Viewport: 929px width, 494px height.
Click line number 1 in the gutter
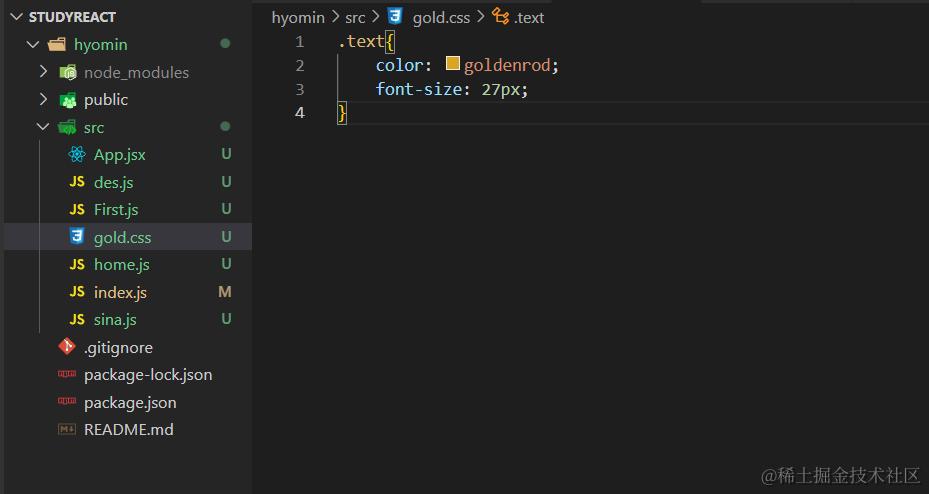tap(300, 41)
